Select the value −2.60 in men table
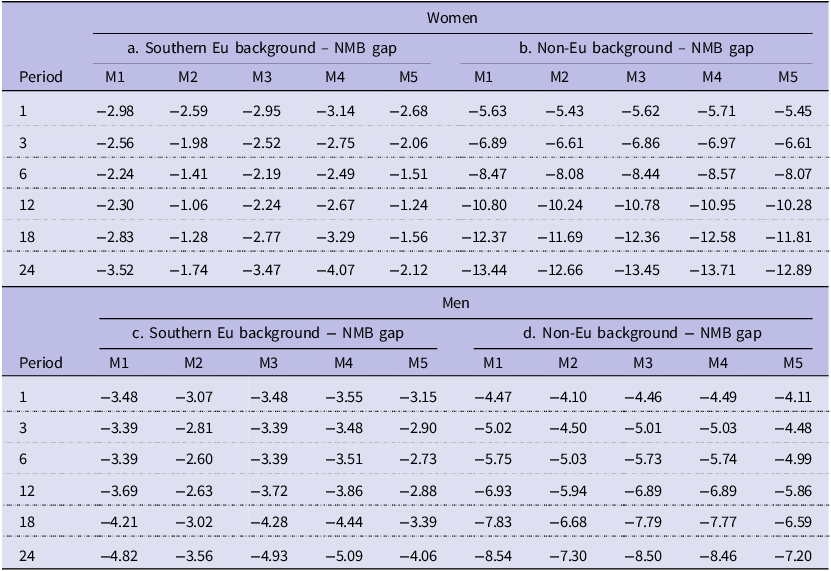831x571 pixels. (x=193, y=459)
